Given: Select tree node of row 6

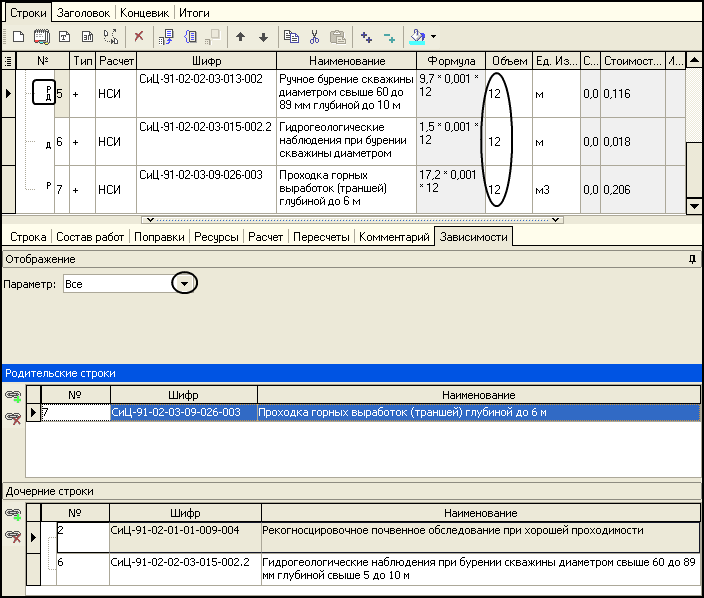Looking at the screenshot, I should 48,145.
